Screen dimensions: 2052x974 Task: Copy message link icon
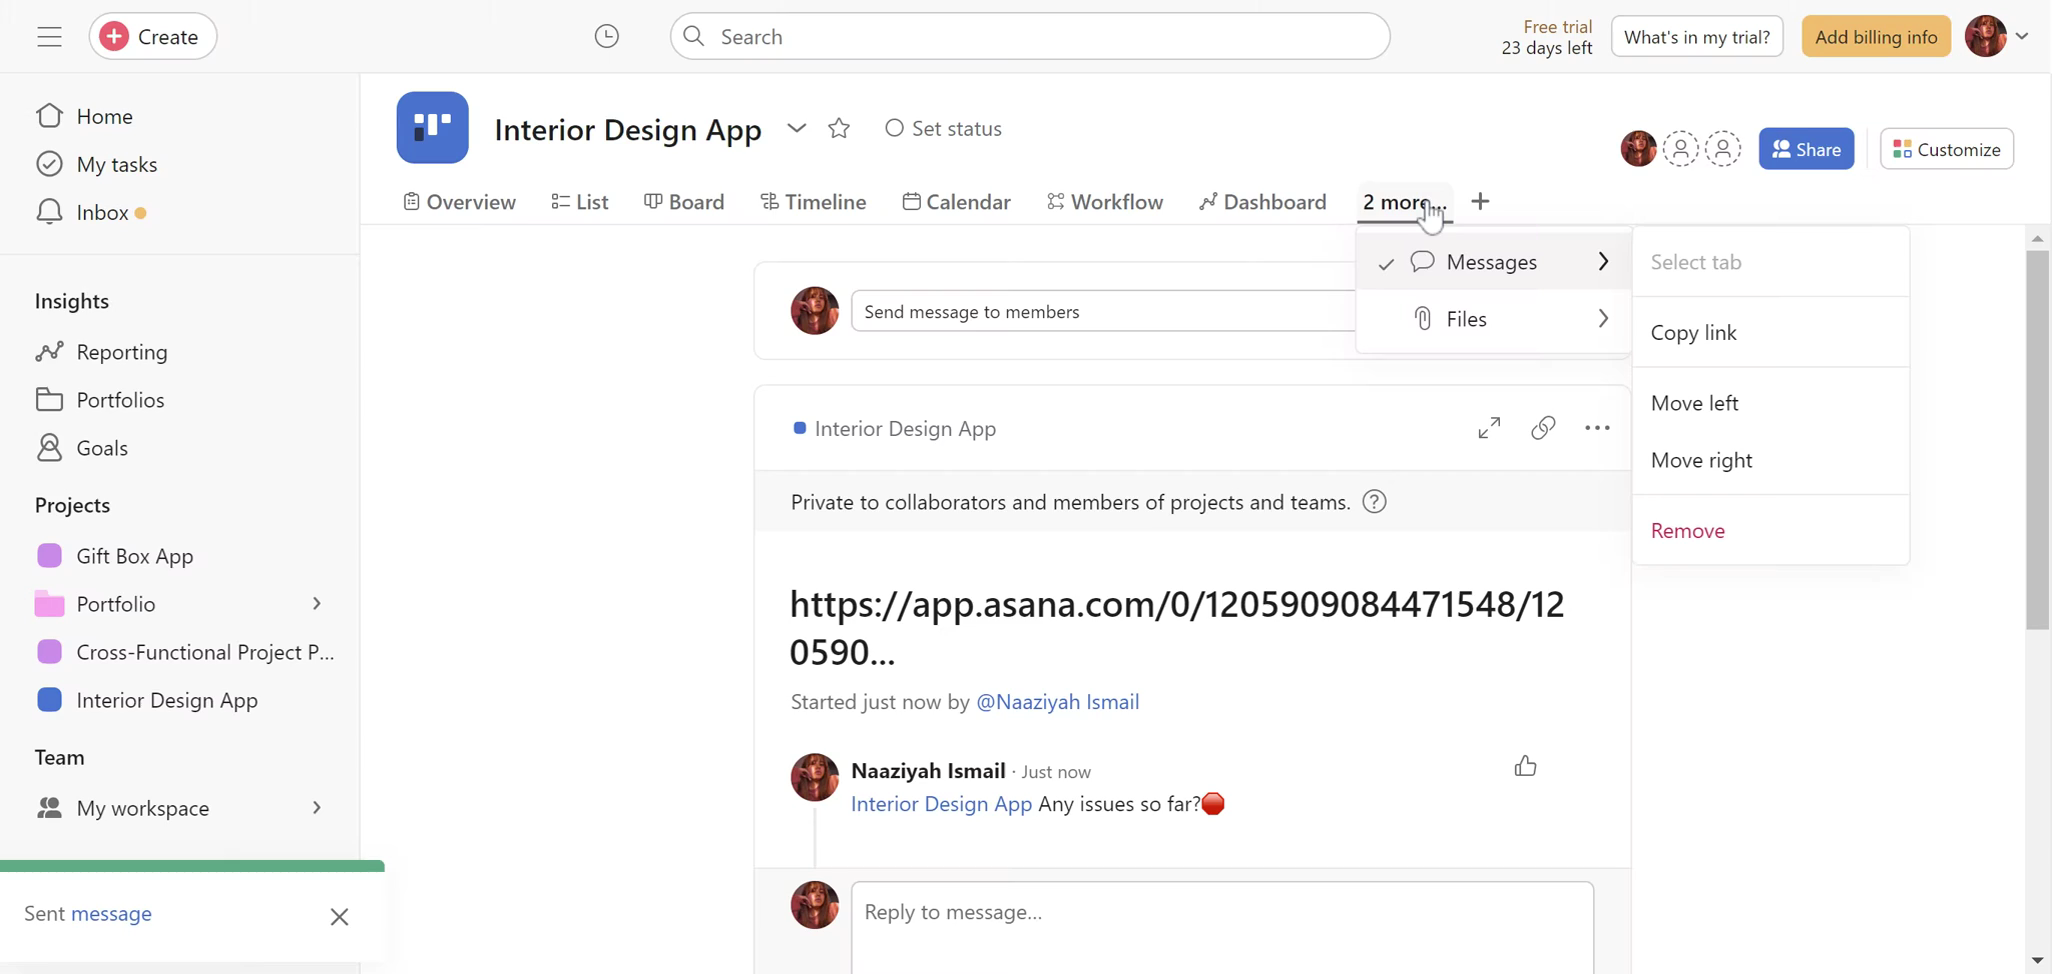tap(1543, 428)
